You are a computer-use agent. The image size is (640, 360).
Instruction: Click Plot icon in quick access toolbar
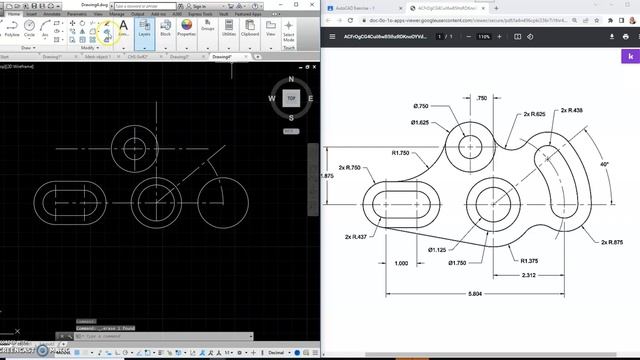tap(51, 6)
